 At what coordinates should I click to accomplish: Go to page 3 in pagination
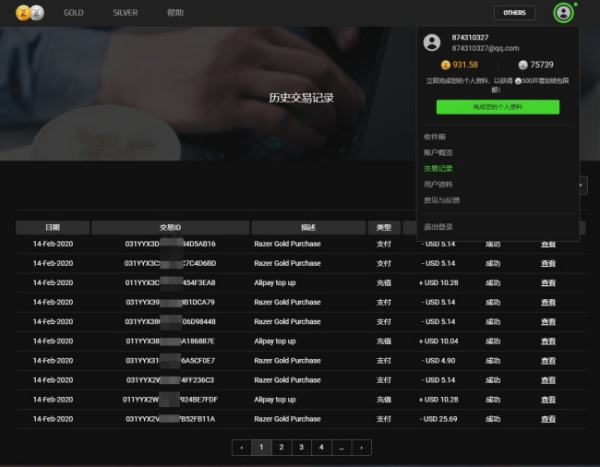coord(302,447)
